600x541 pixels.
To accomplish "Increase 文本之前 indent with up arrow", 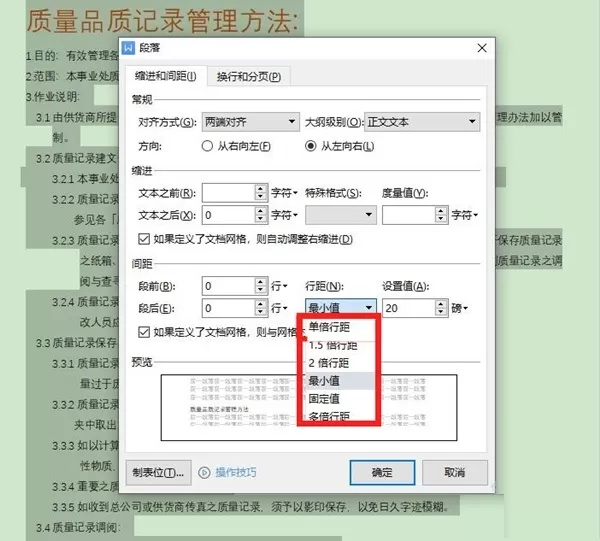I will point(261,189).
